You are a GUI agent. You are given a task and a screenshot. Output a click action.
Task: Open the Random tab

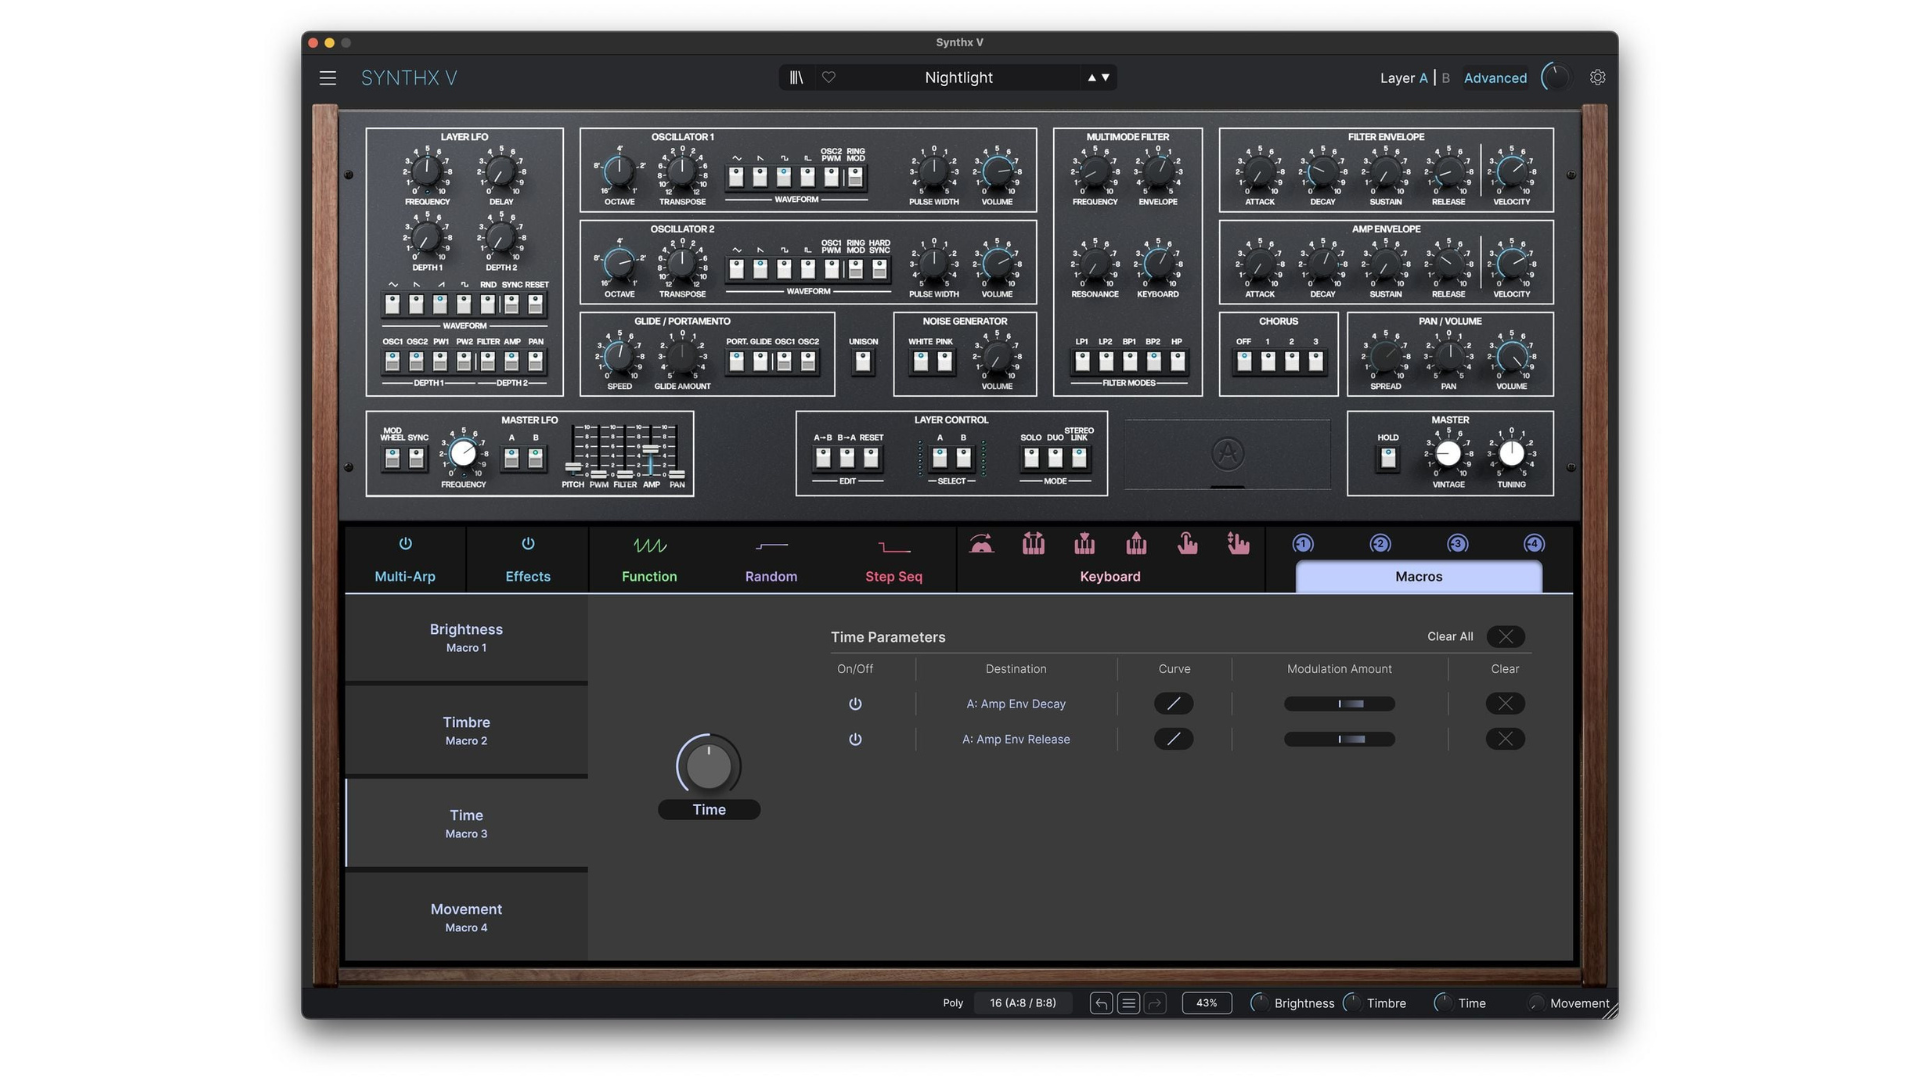point(771,576)
